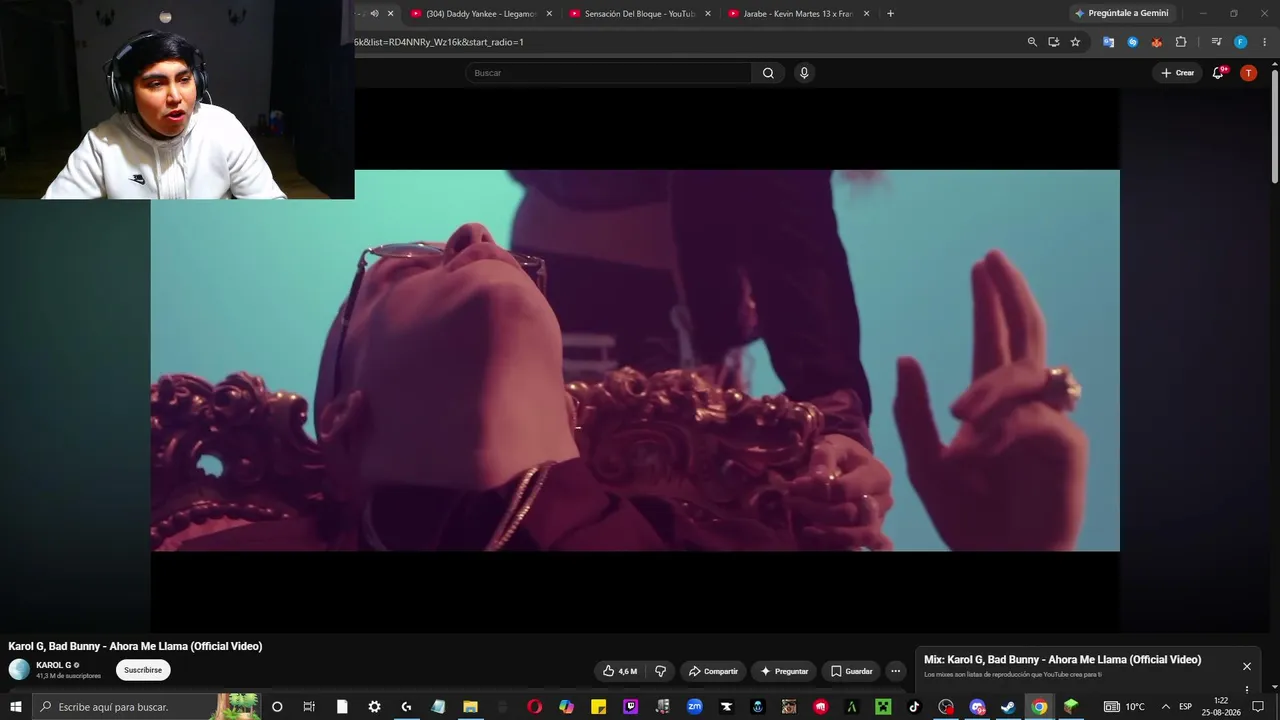Open Twitch on taskbar
The image size is (1280, 720).
point(630,707)
